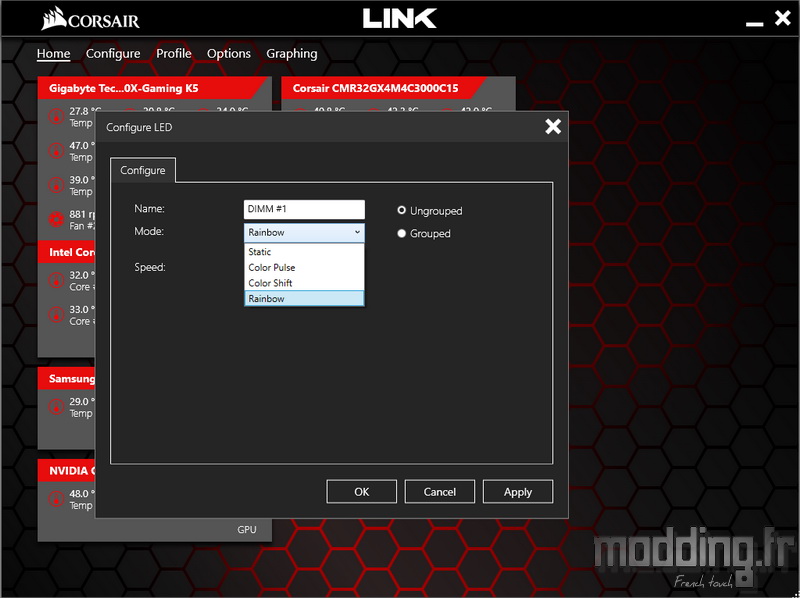The width and height of the screenshot is (800, 598).
Task: Click the 29.0 temperature reading
Action: 82,402
